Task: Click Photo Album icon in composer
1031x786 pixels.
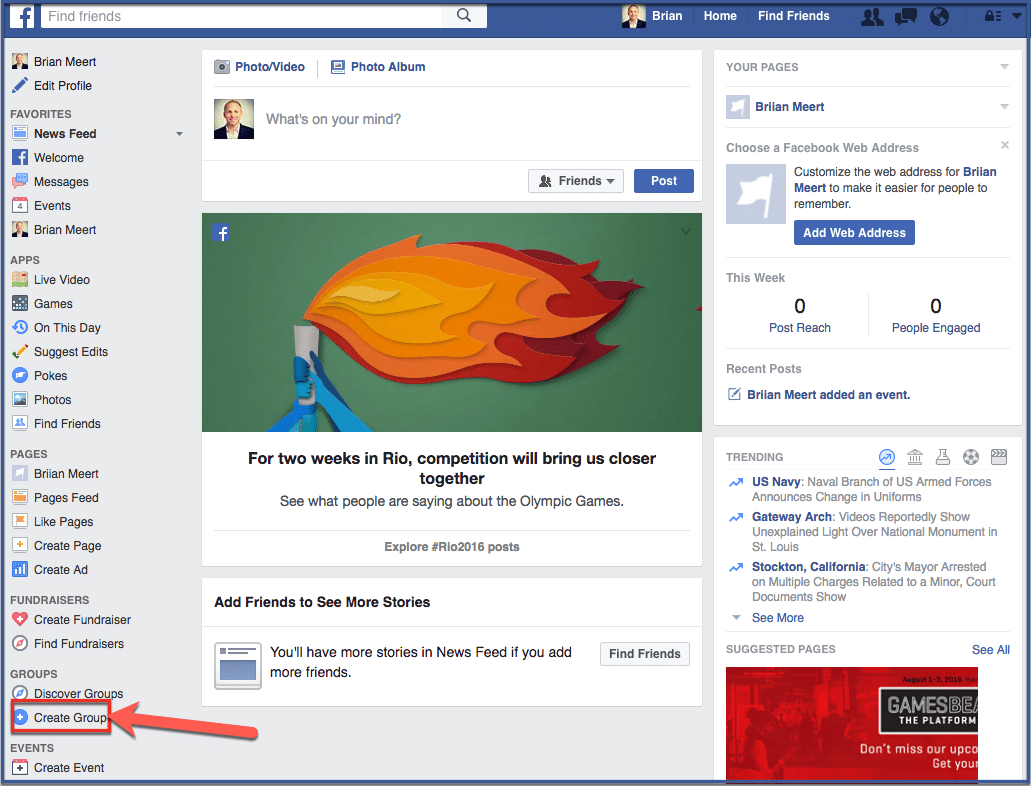Action: (x=337, y=67)
